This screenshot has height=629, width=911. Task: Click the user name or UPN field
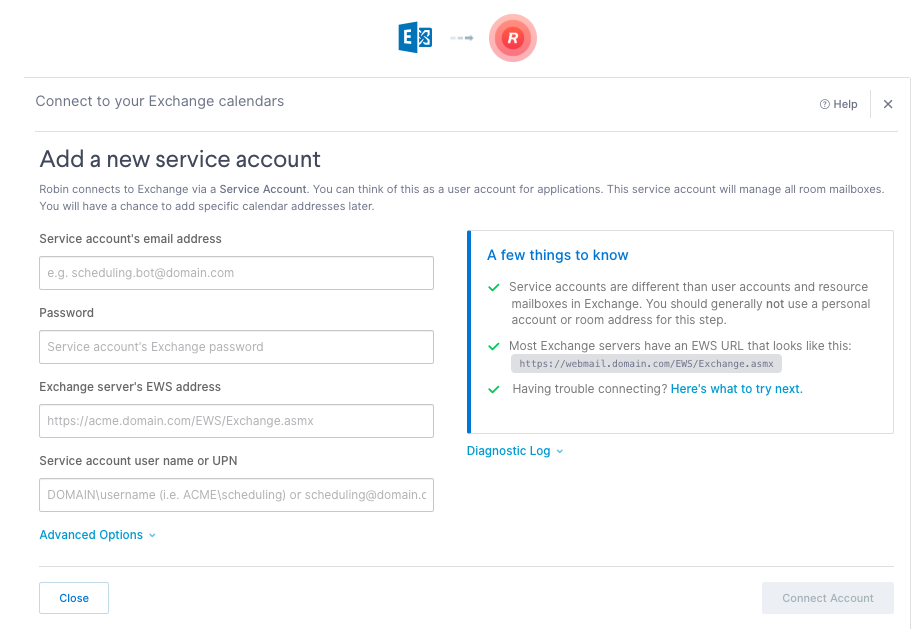tap(236, 495)
